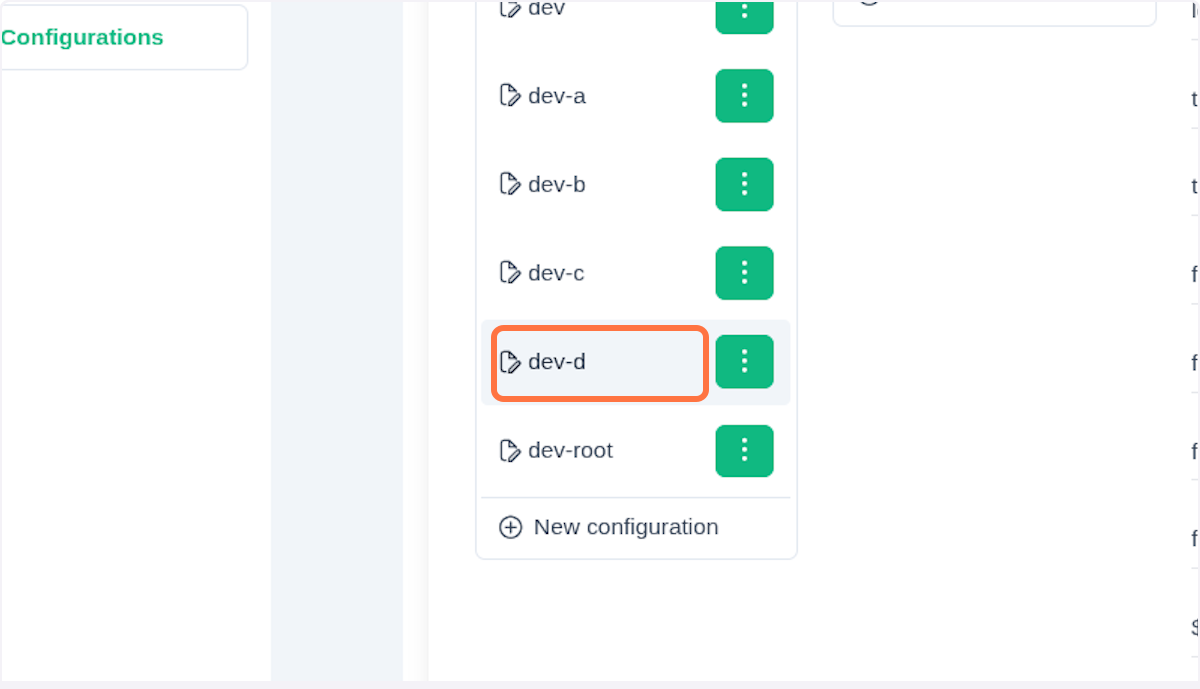Open the three-dot menu for the top dev item
1200x689 pixels.
744,14
